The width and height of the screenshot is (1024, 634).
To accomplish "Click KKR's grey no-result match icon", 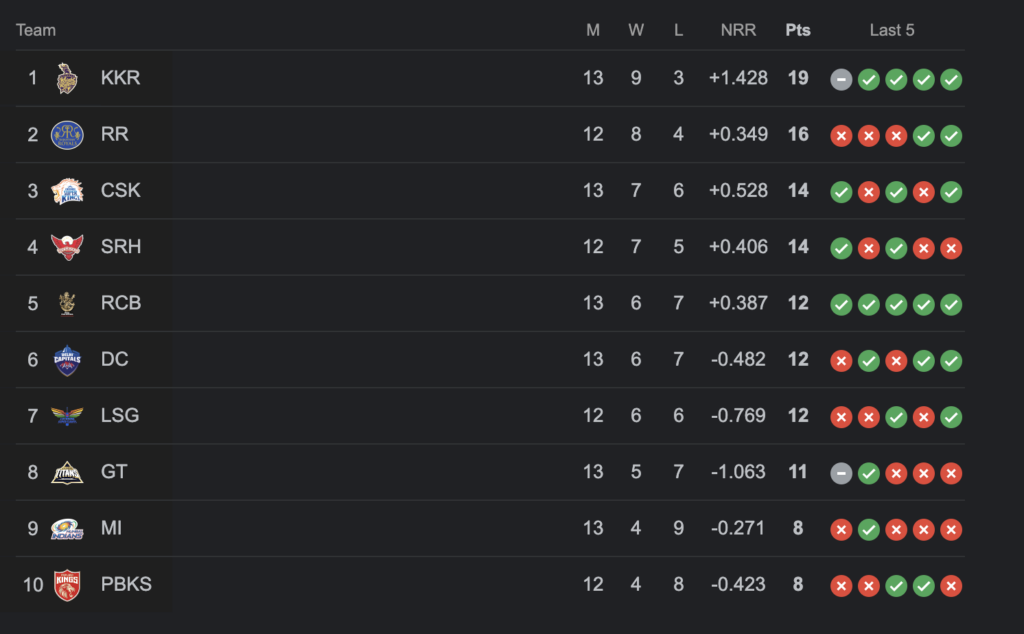I will (x=841, y=79).
